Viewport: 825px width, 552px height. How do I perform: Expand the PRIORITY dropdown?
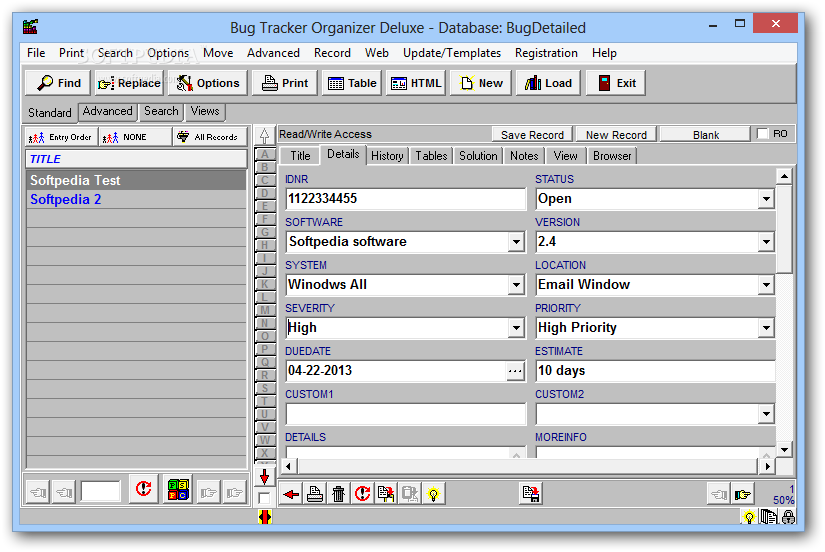pos(766,328)
